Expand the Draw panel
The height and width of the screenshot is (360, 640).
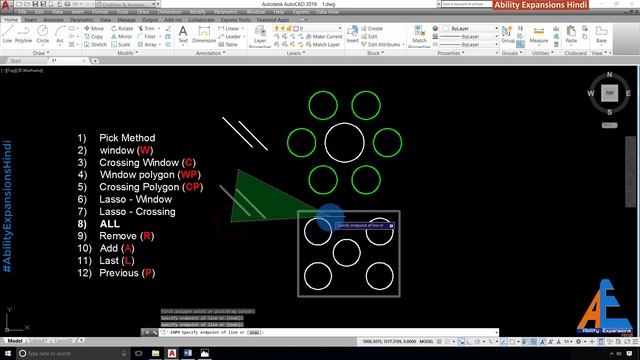pos(41,53)
